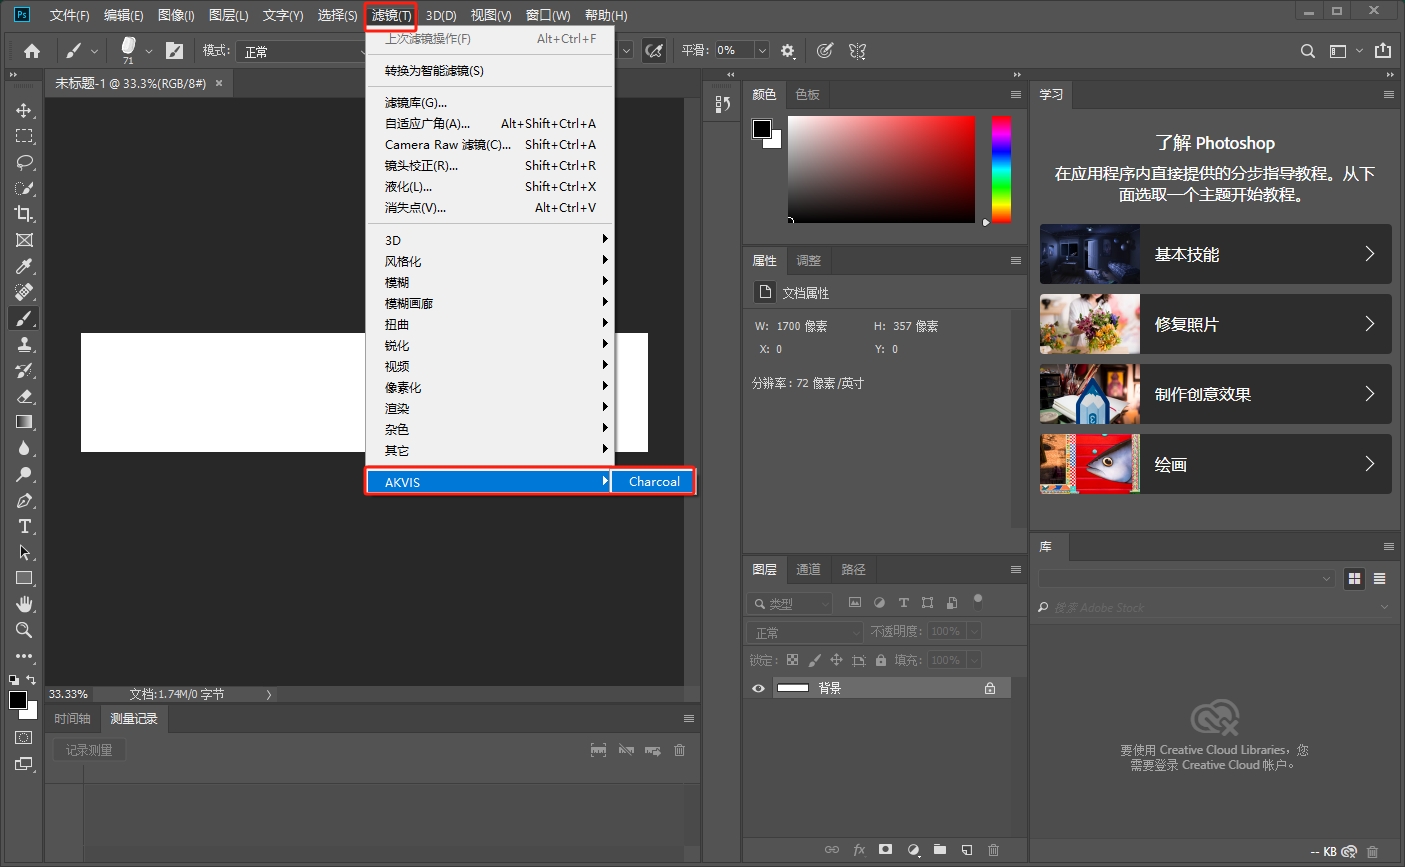The height and width of the screenshot is (867, 1405).
Task: Select the Lasso tool
Action: pos(24,162)
